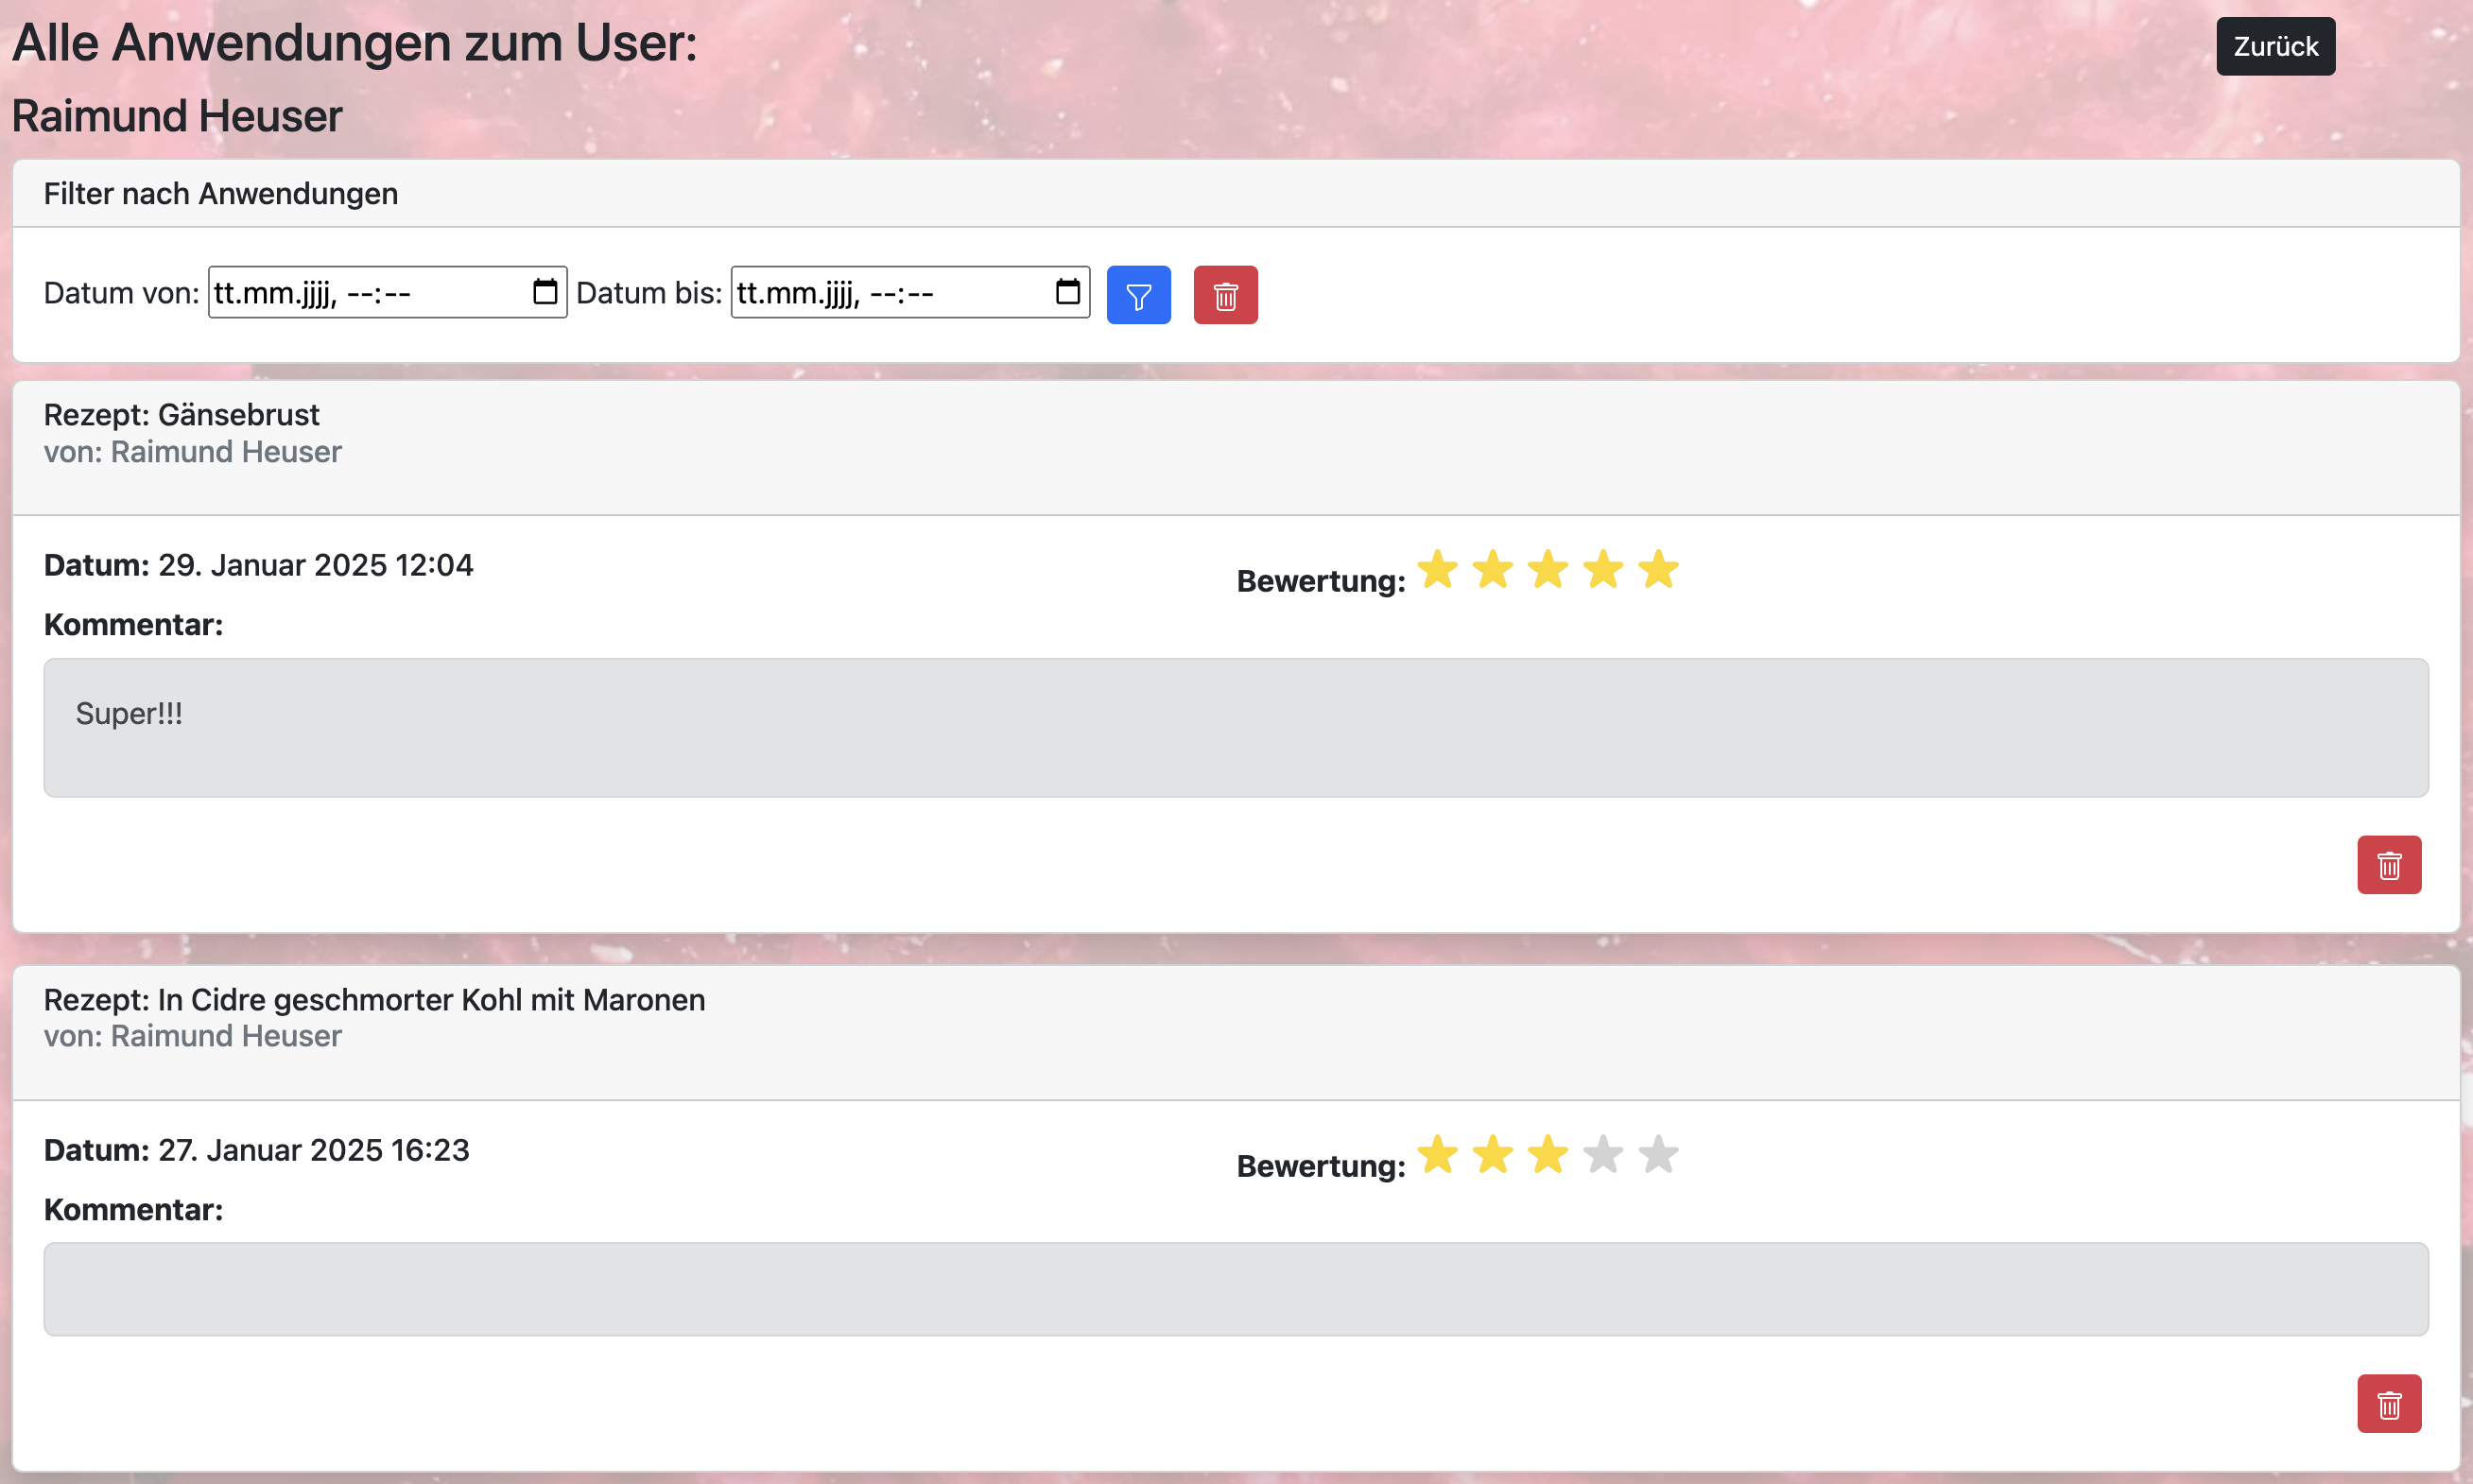Click 'Rezept: In Cidre geschmorter Kohl mit Maronen'
2473x1484 pixels.
[374, 999]
